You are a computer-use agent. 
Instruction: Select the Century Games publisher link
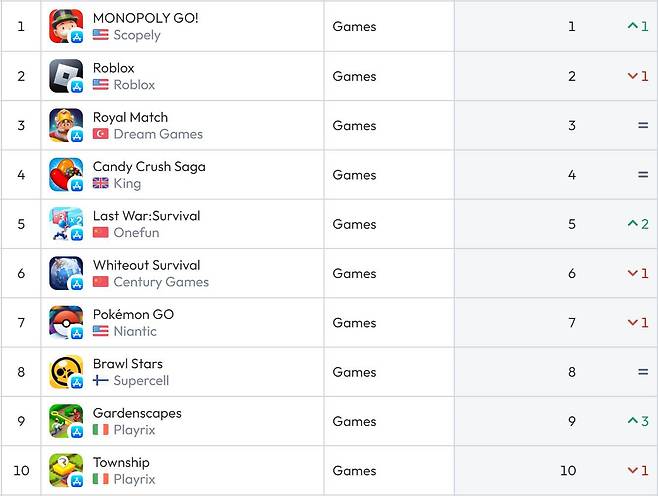(x=161, y=282)
